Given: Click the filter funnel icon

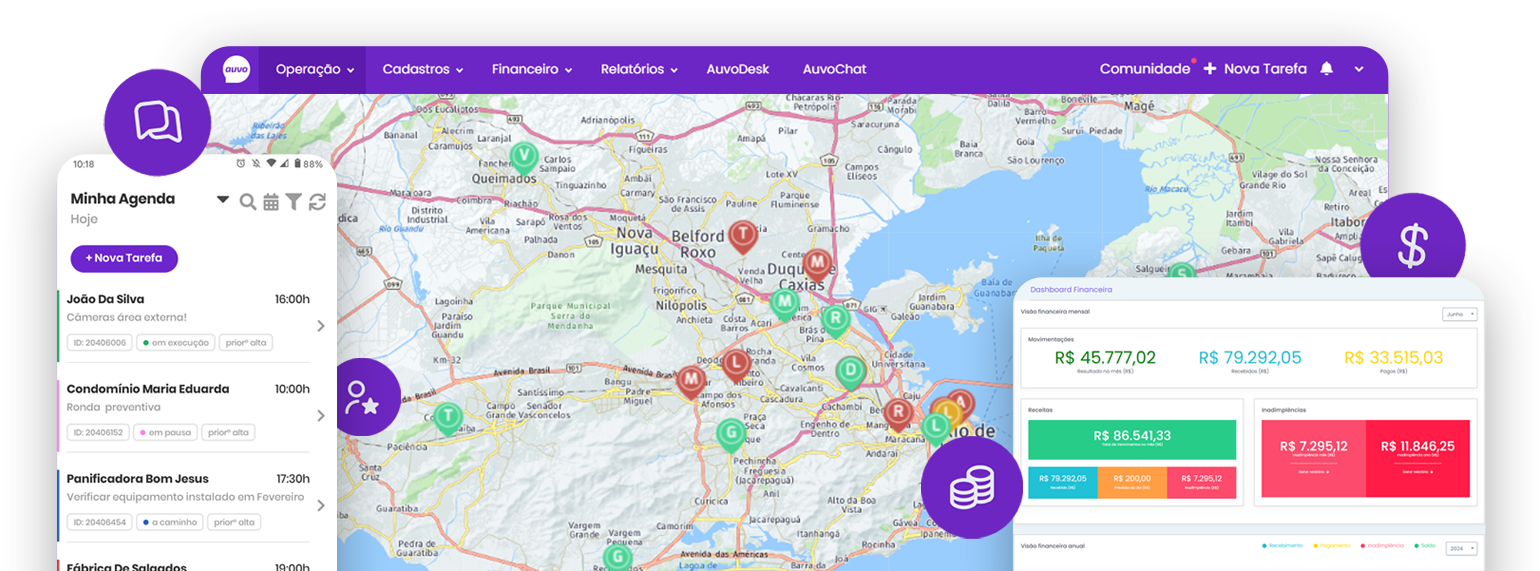Looking at the screenshot, I should pos(293,202).
